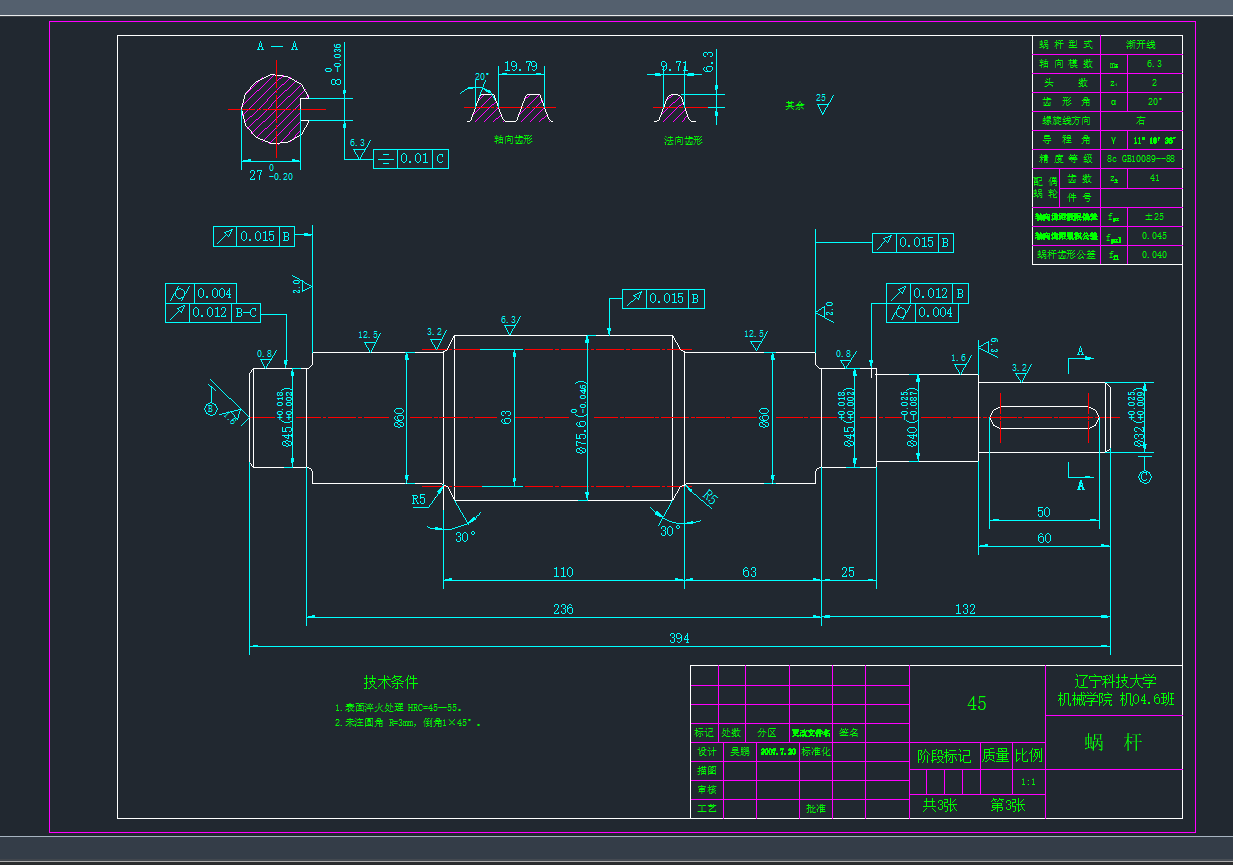The height and width of the screenshot is (865, 1233).
Task: Select the 0.015 B runout frame above worm center
Action: 664,299
